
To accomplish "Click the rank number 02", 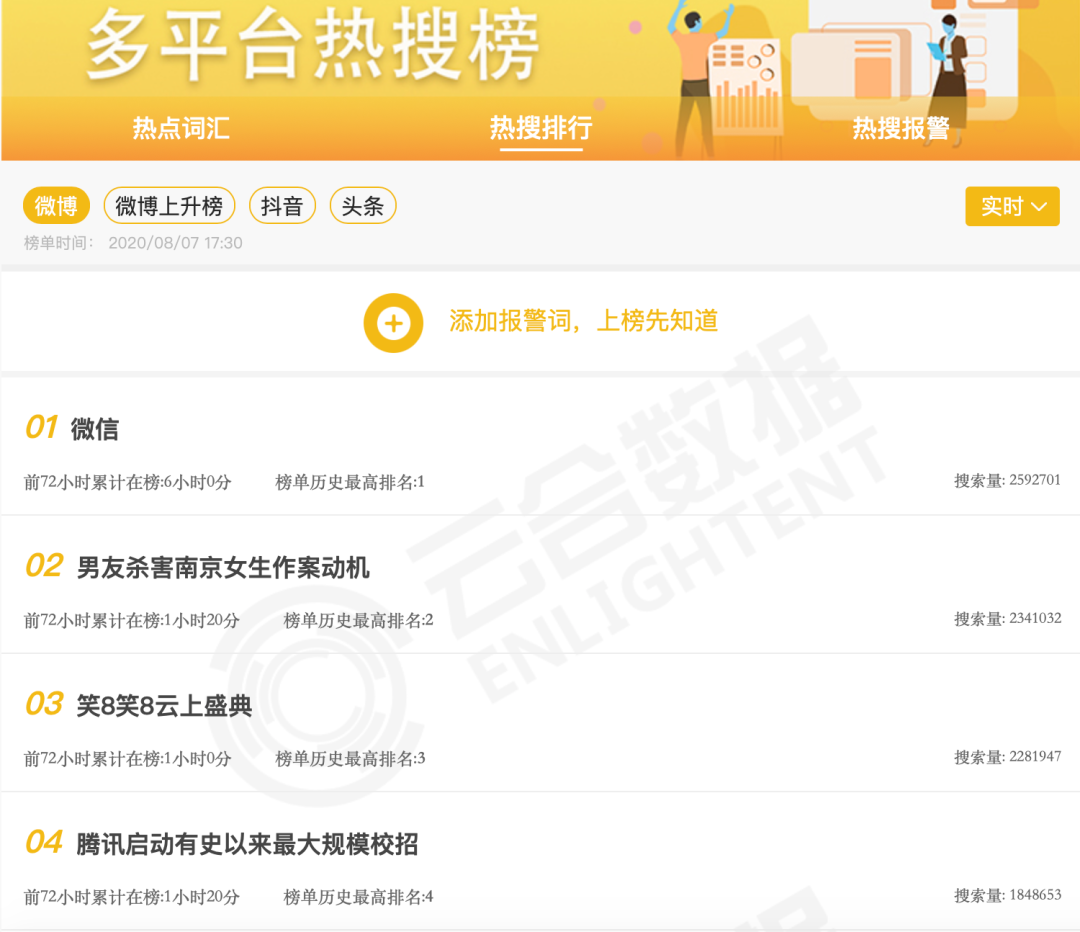I will (44, 566).
